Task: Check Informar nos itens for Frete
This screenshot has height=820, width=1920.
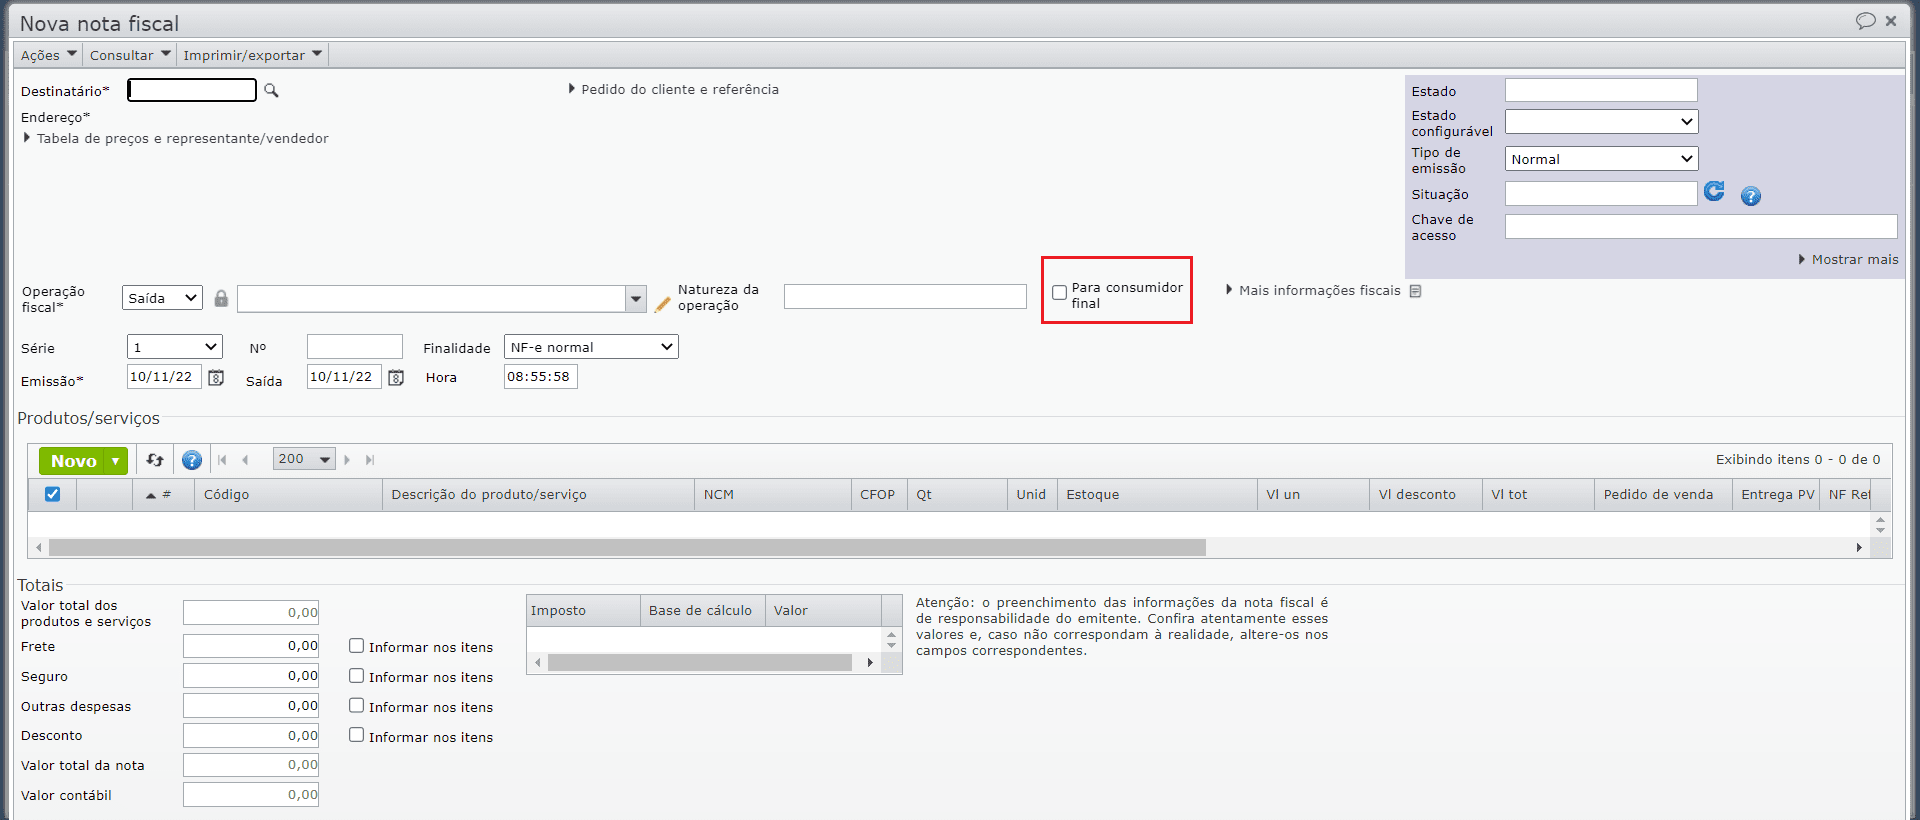Action: pos(356,646)
